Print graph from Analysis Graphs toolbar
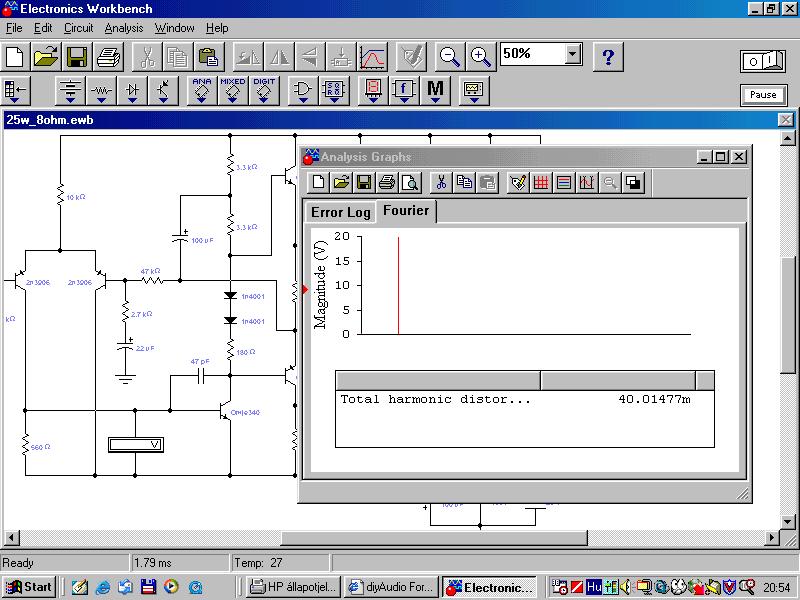Image resolution: width=800 pixels, height=600 pixels. (387, 182)
